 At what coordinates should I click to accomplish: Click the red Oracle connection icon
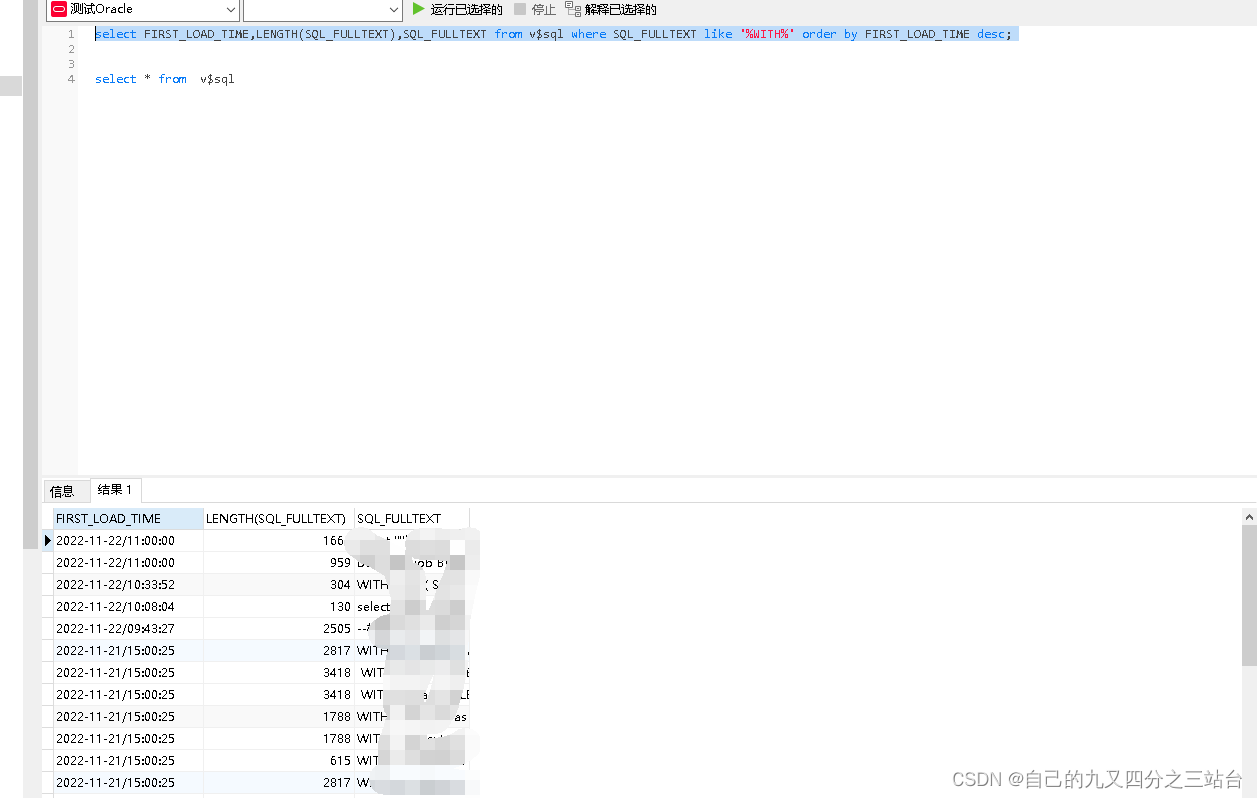(x=59, y=9)
